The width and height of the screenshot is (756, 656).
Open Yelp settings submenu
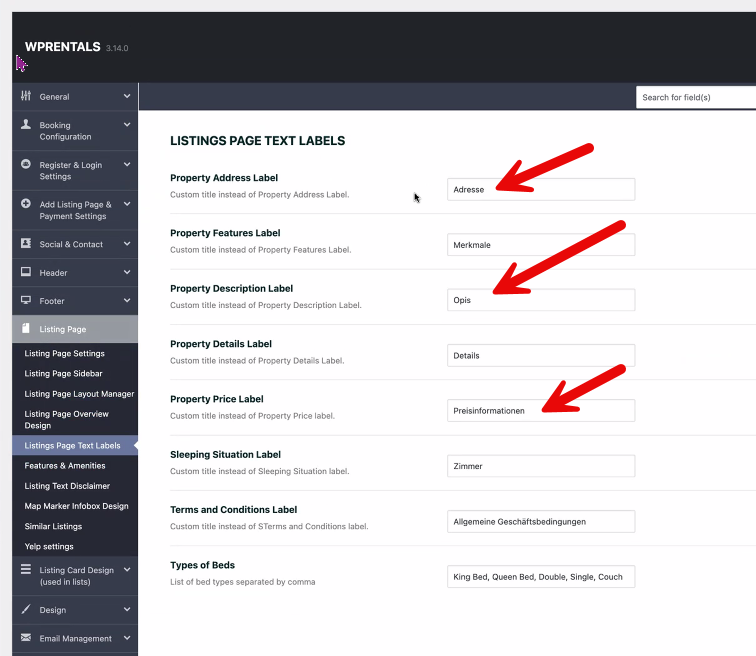click(49, 547)
